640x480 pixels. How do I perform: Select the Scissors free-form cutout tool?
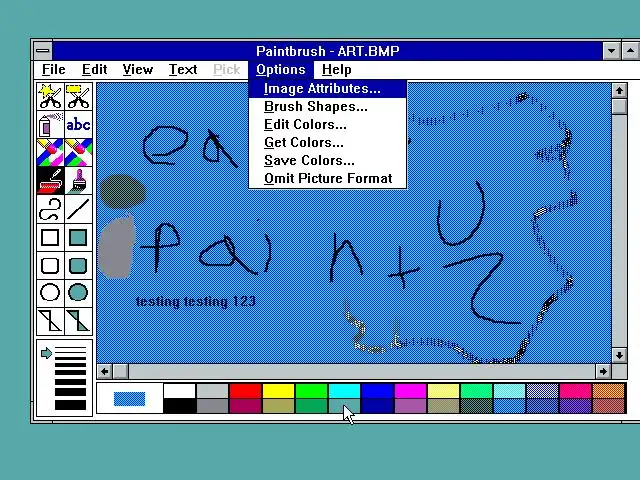pos(50,96)
